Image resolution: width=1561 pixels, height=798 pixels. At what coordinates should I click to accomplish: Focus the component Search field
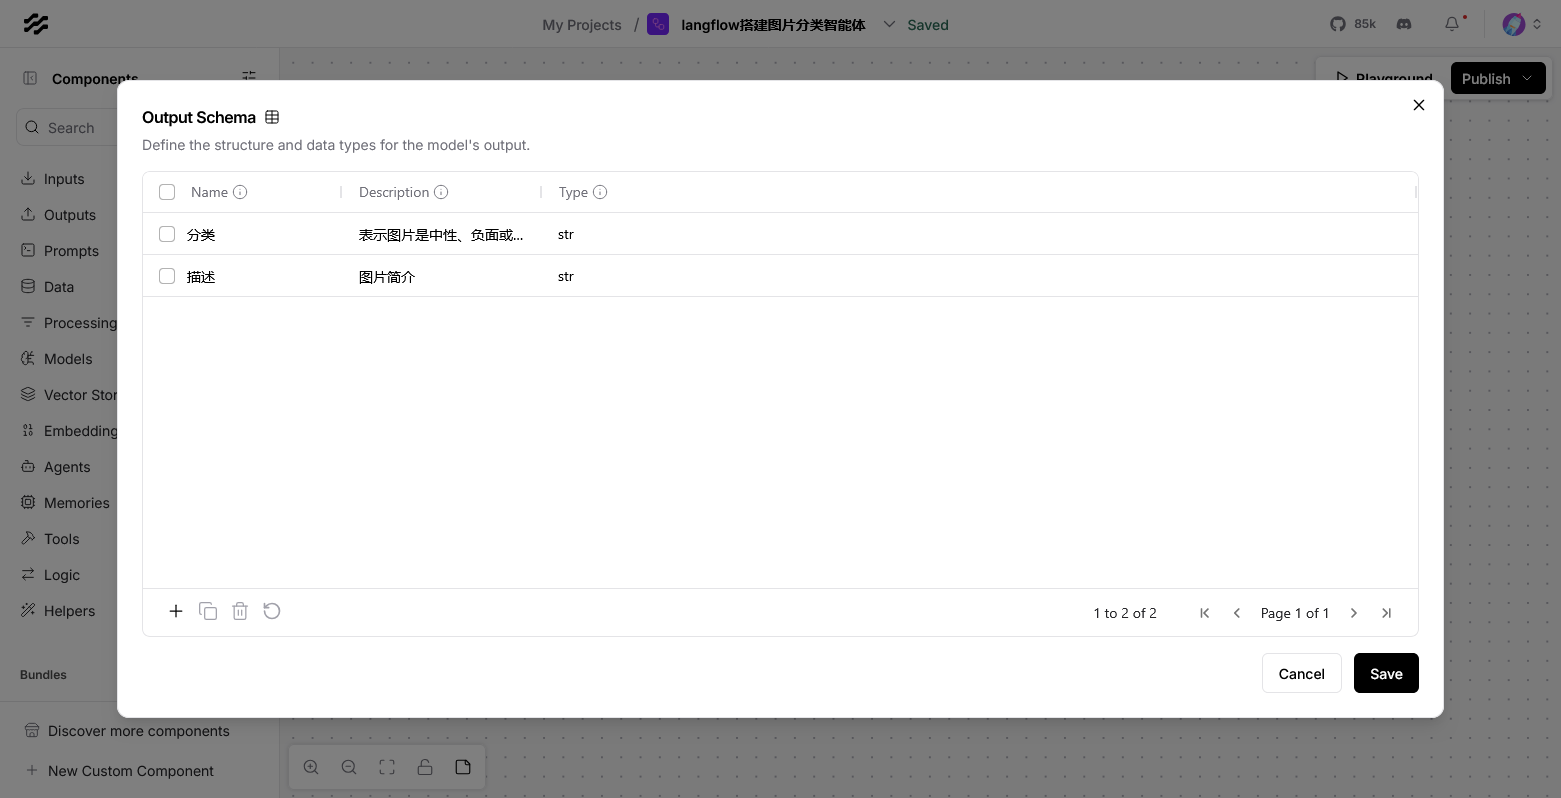[68, 128]
